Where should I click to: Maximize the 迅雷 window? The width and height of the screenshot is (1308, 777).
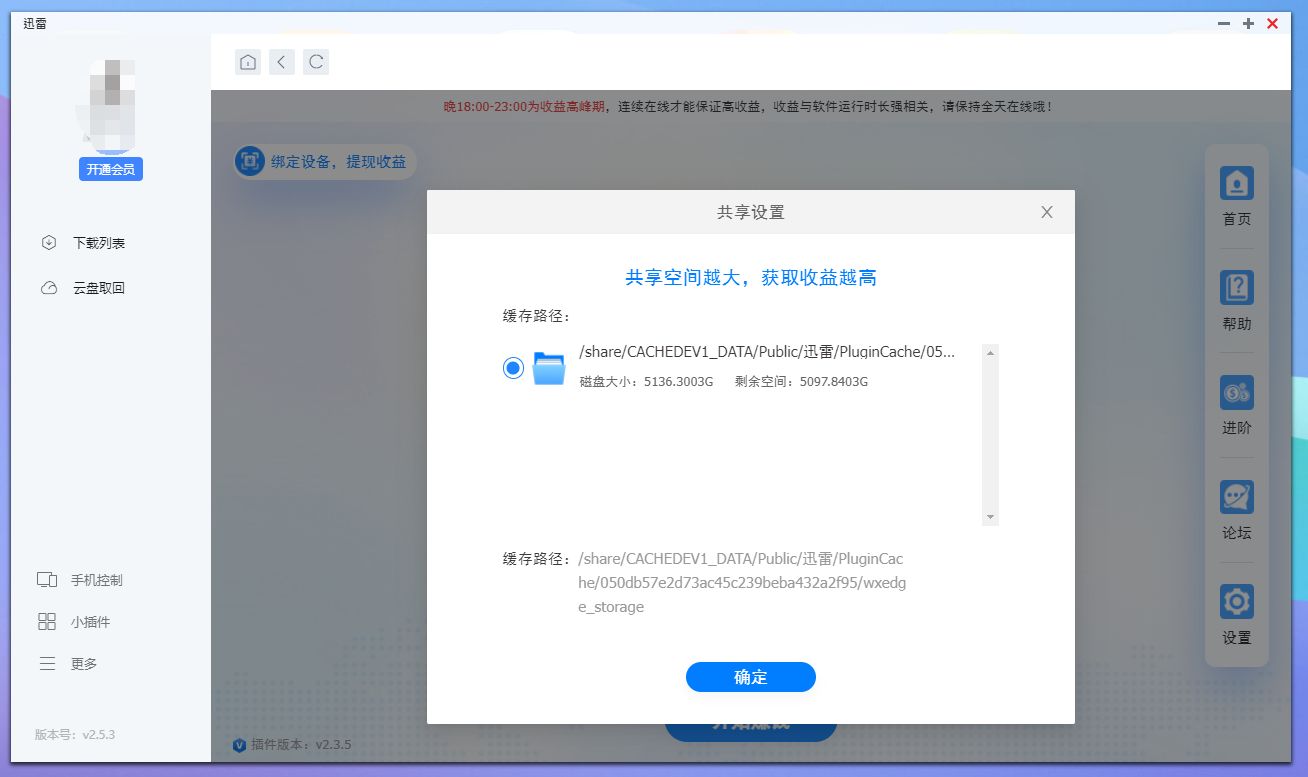(x=1248, y=23)
